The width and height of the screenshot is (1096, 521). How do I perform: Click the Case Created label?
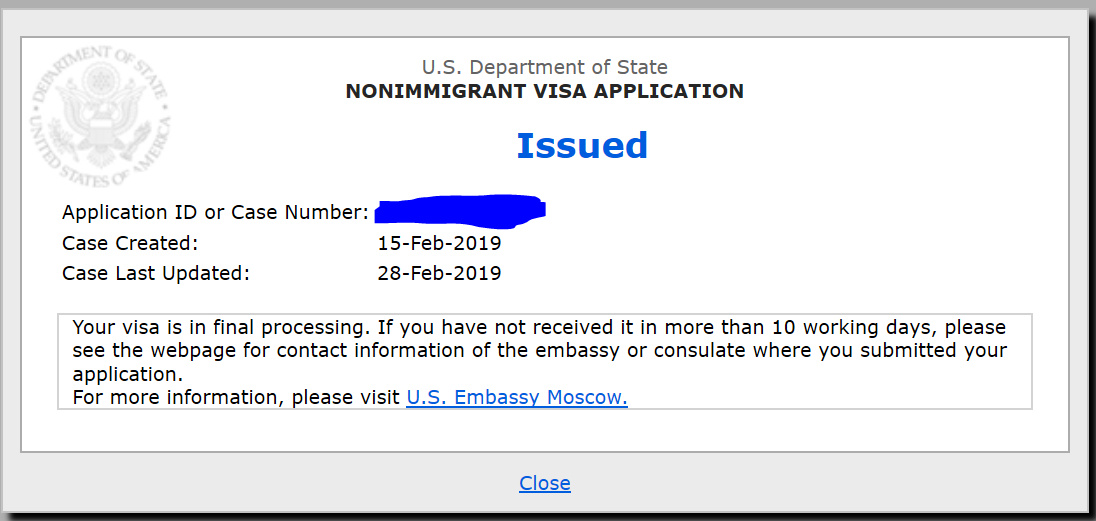click(130, 243)
